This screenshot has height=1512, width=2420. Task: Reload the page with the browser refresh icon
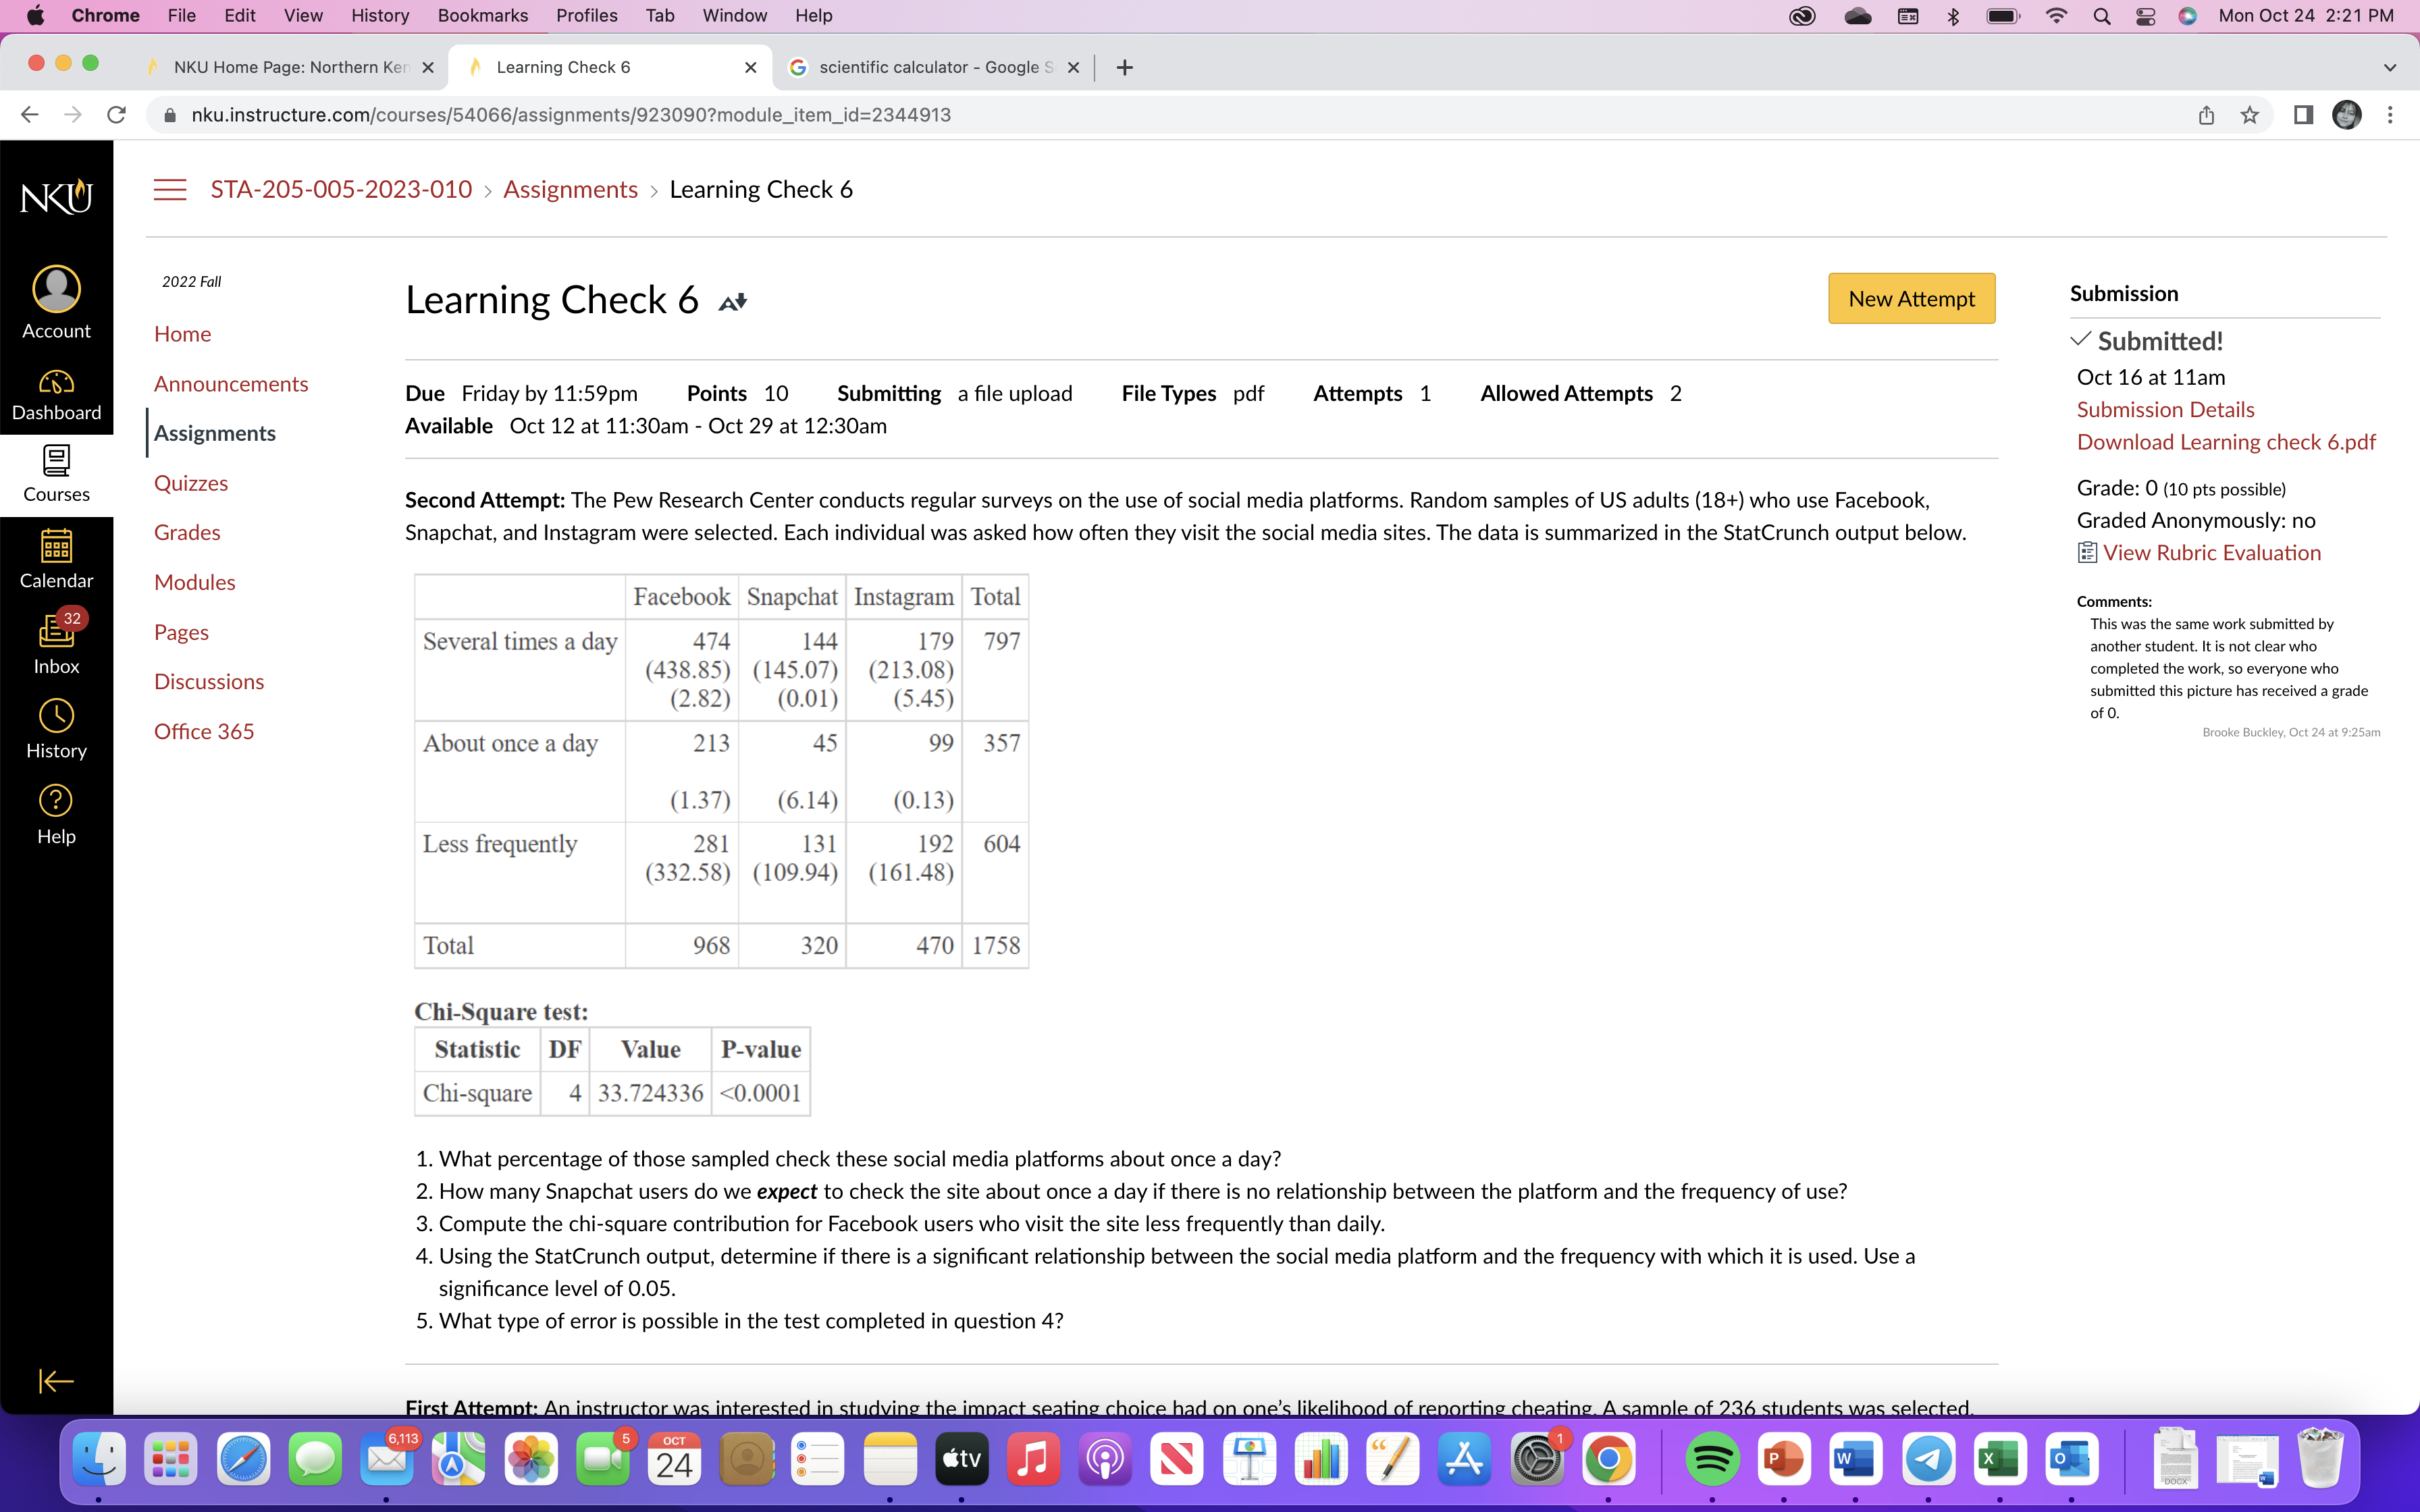[x=116, y=114]
